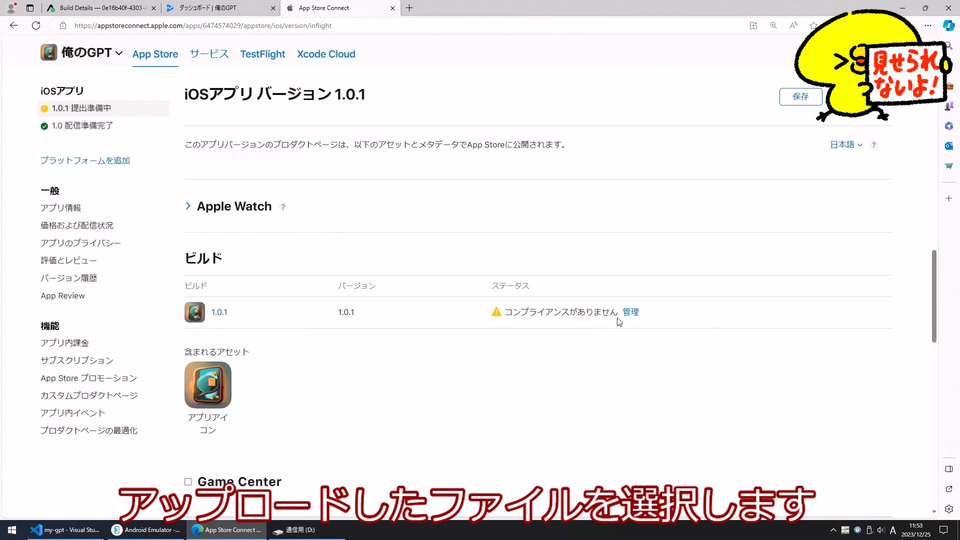
Task: Show hidden tray icons chevron
Action: point(833,530)
